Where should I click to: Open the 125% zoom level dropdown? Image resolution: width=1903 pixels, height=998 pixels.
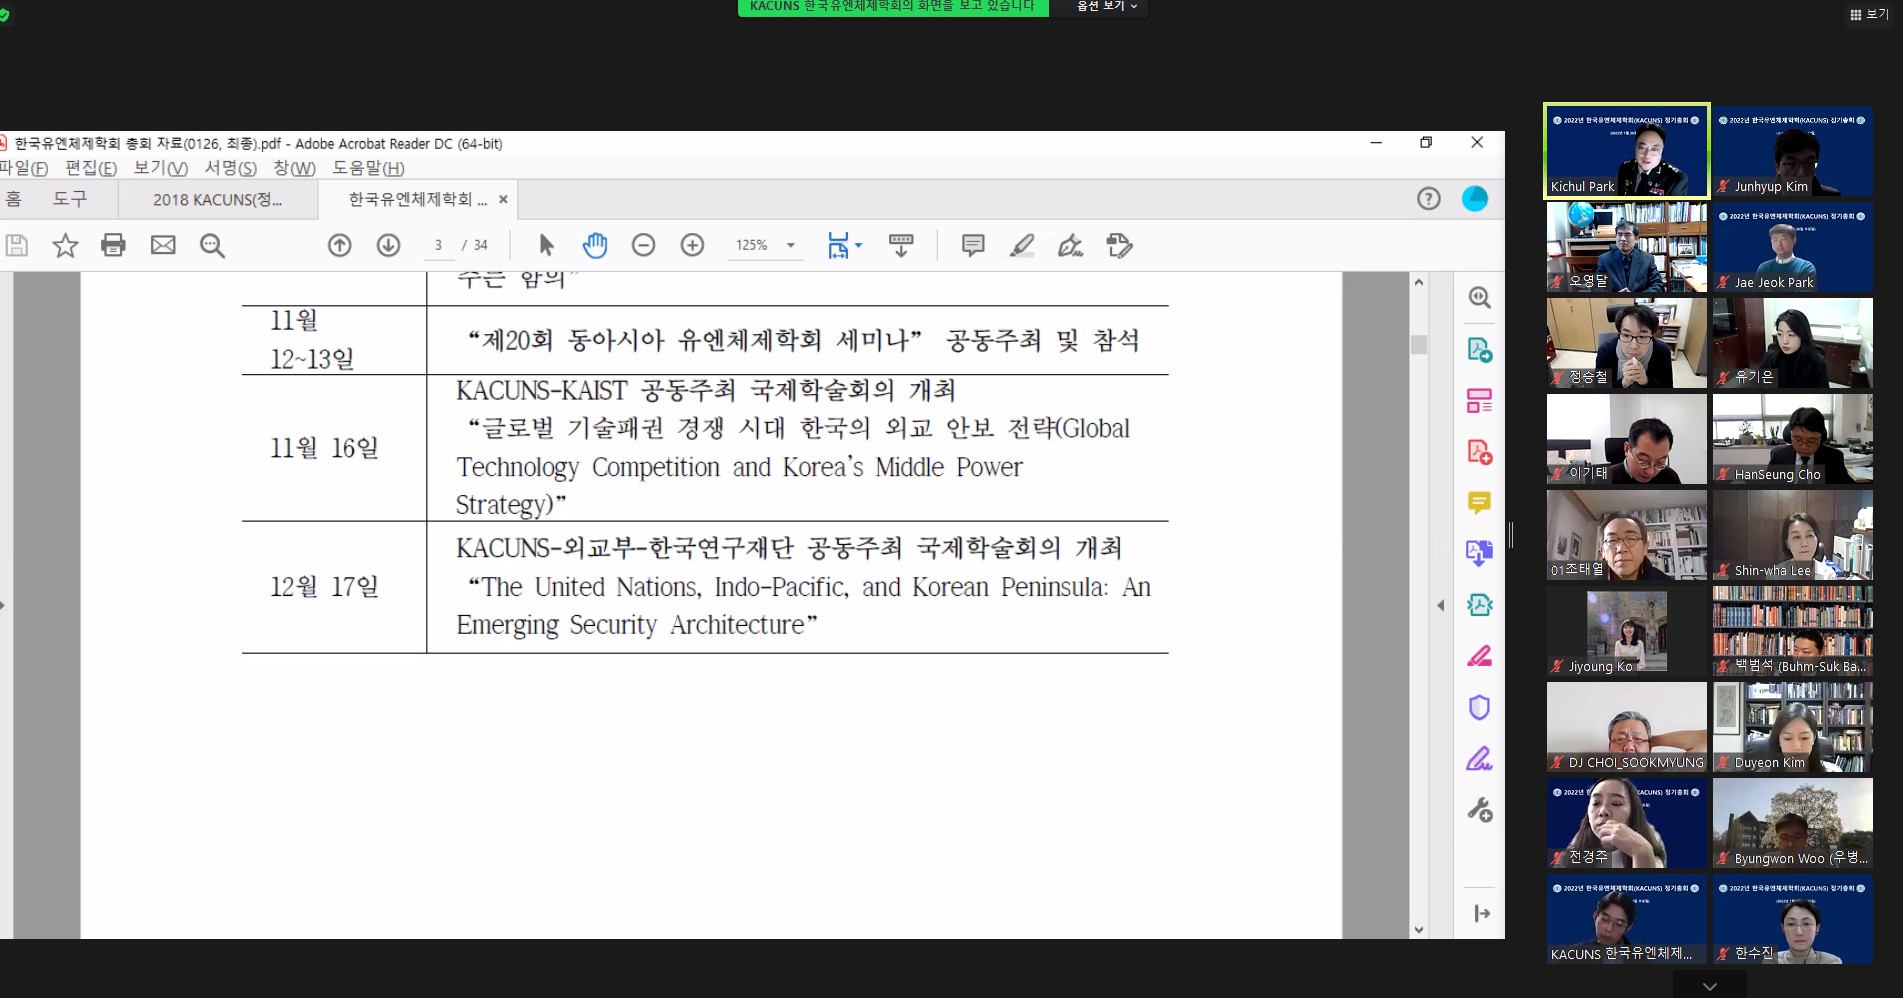pyautogui.click(x=790, y=245)
